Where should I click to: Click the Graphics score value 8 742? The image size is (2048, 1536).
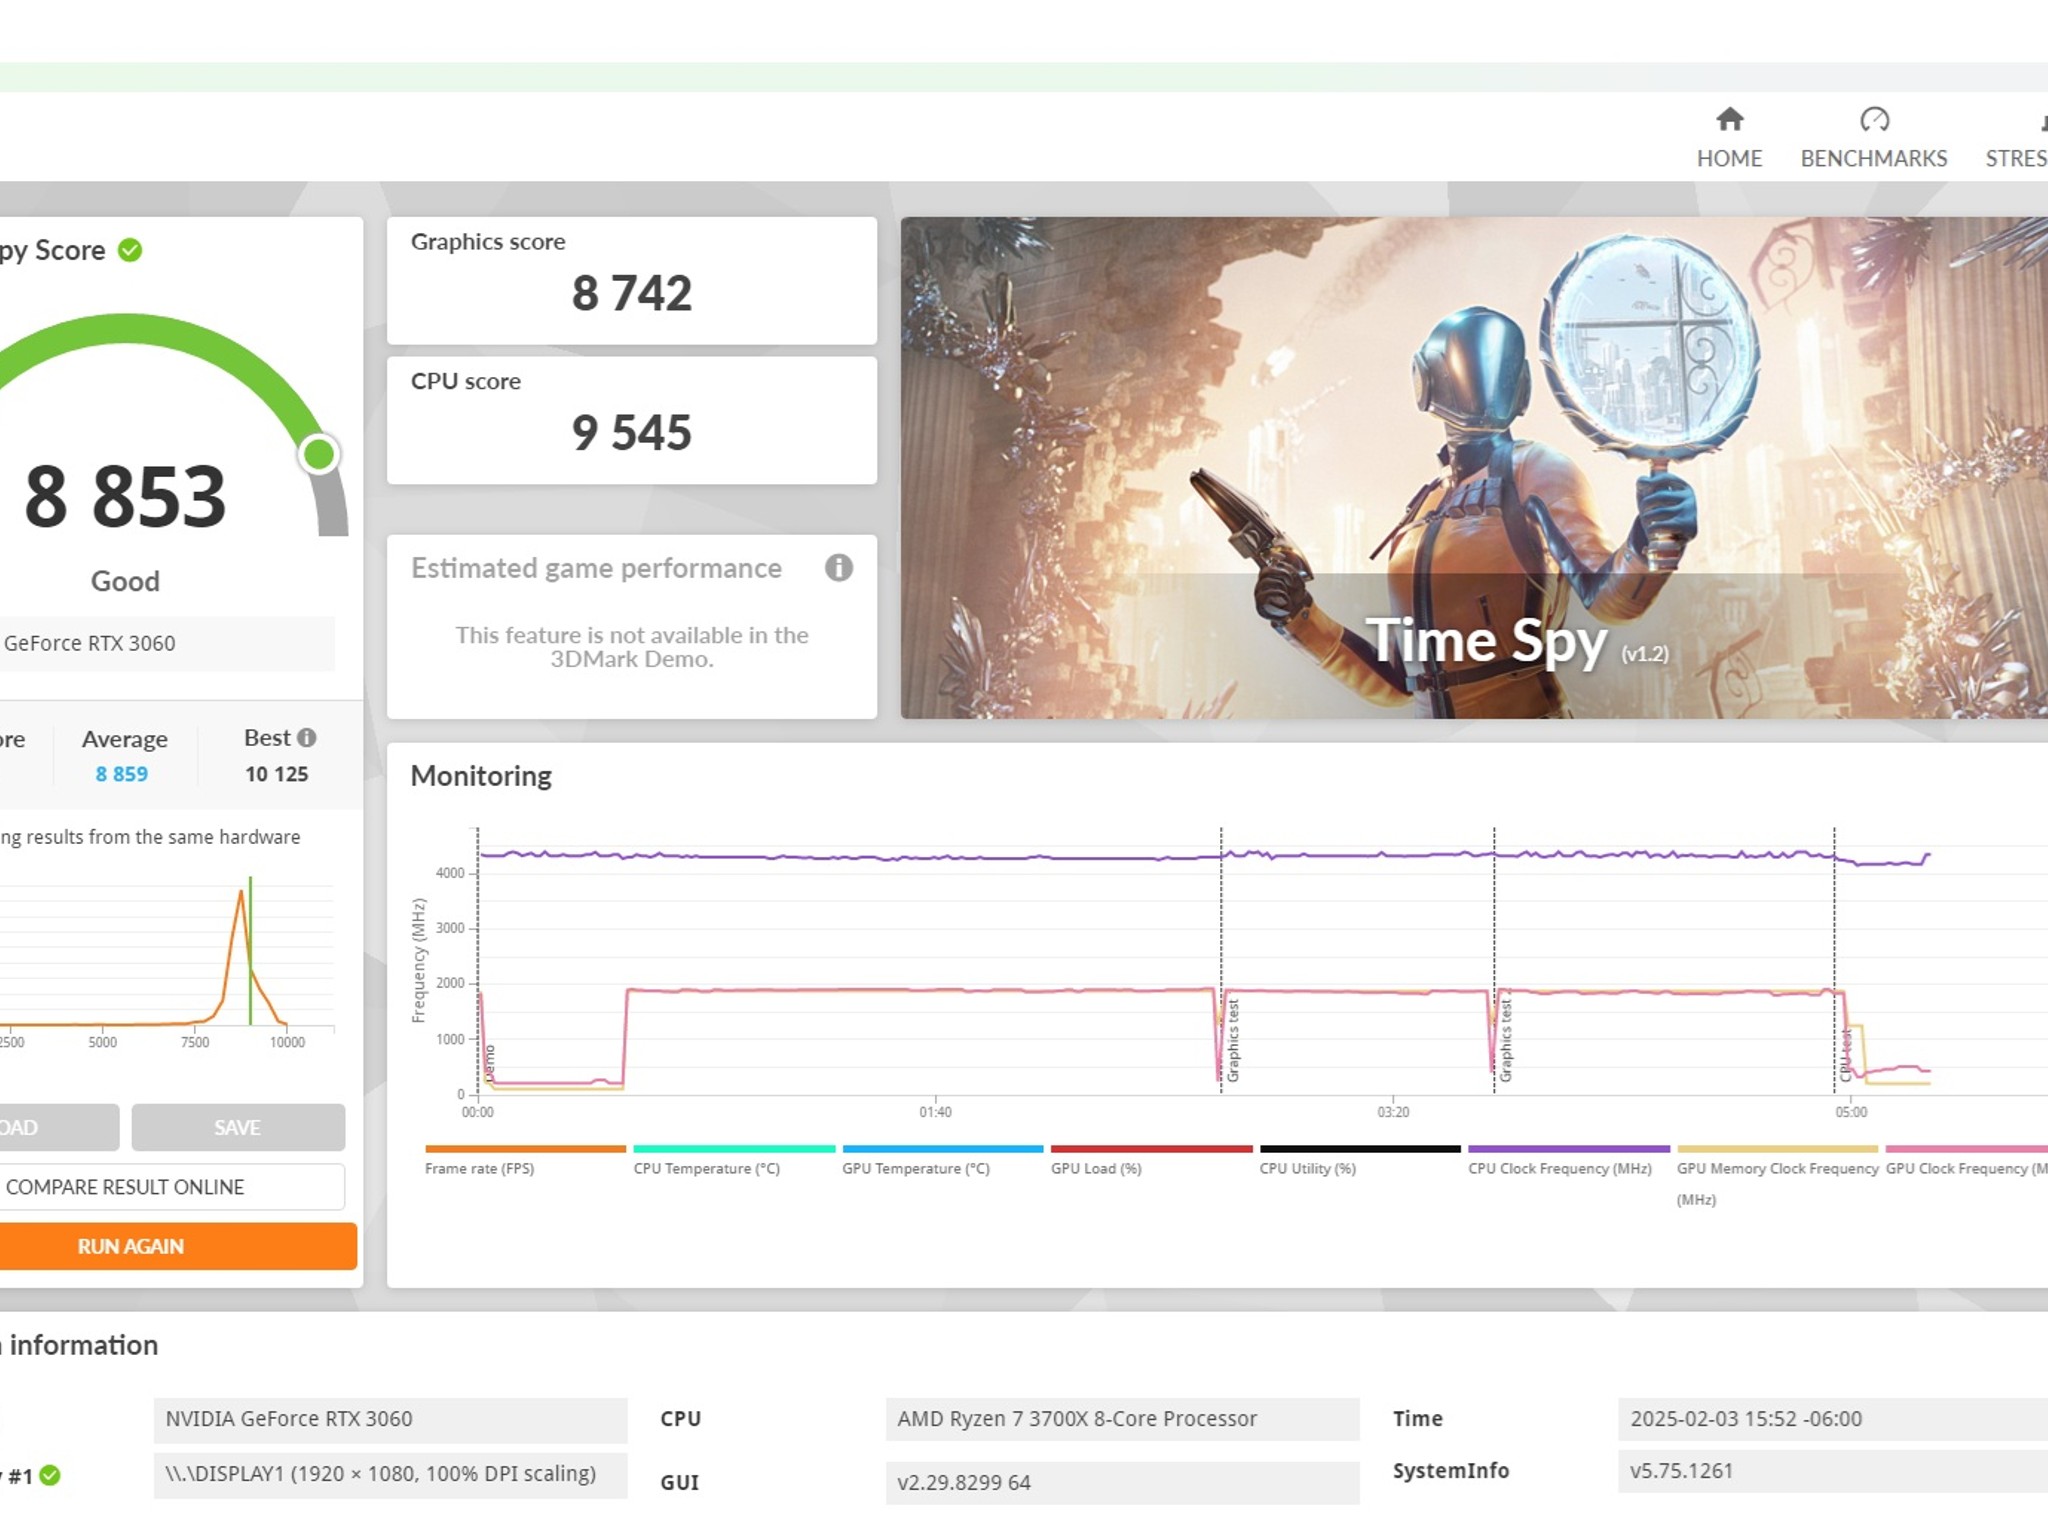[631, 293]
